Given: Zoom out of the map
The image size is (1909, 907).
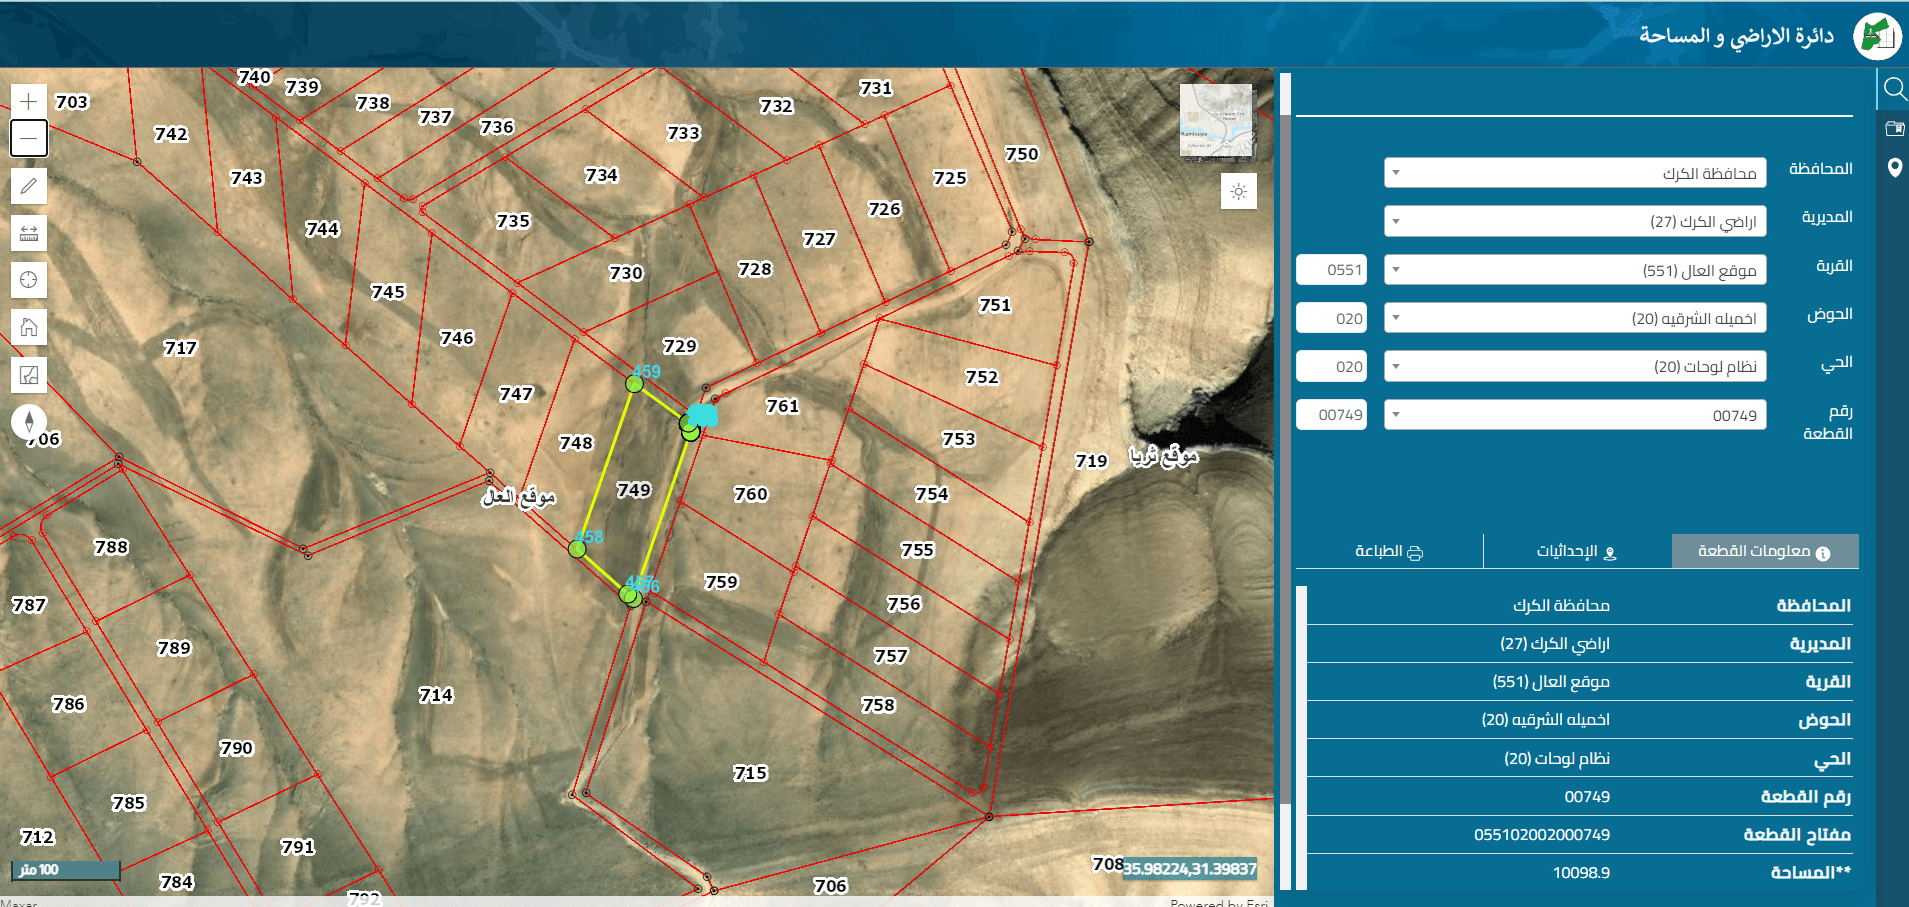Looking at the screenshot, I should [29, 138].
